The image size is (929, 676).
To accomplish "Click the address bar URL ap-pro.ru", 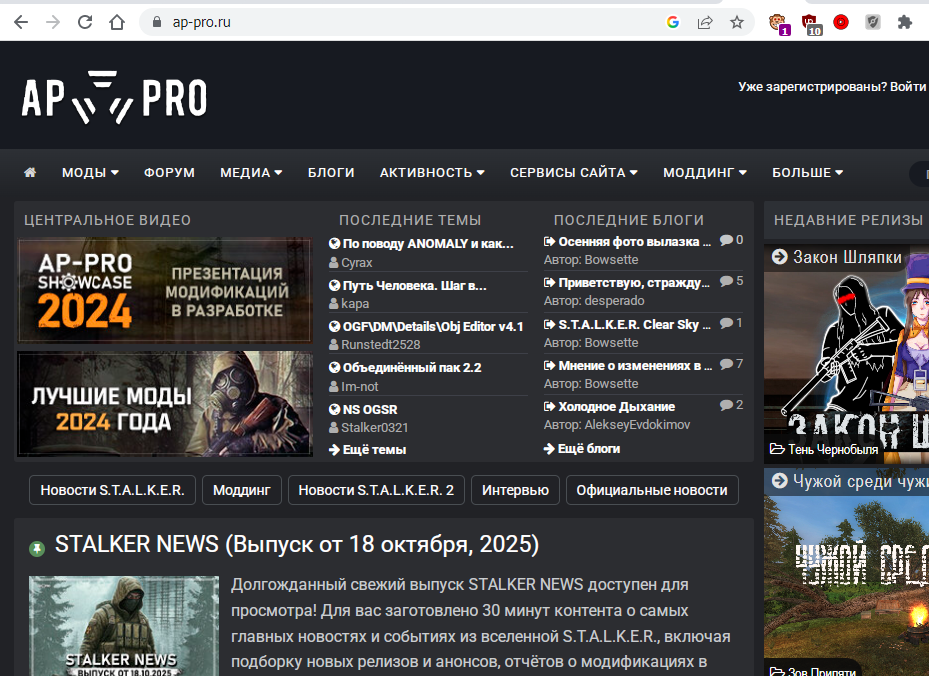I will click(201, 23).
